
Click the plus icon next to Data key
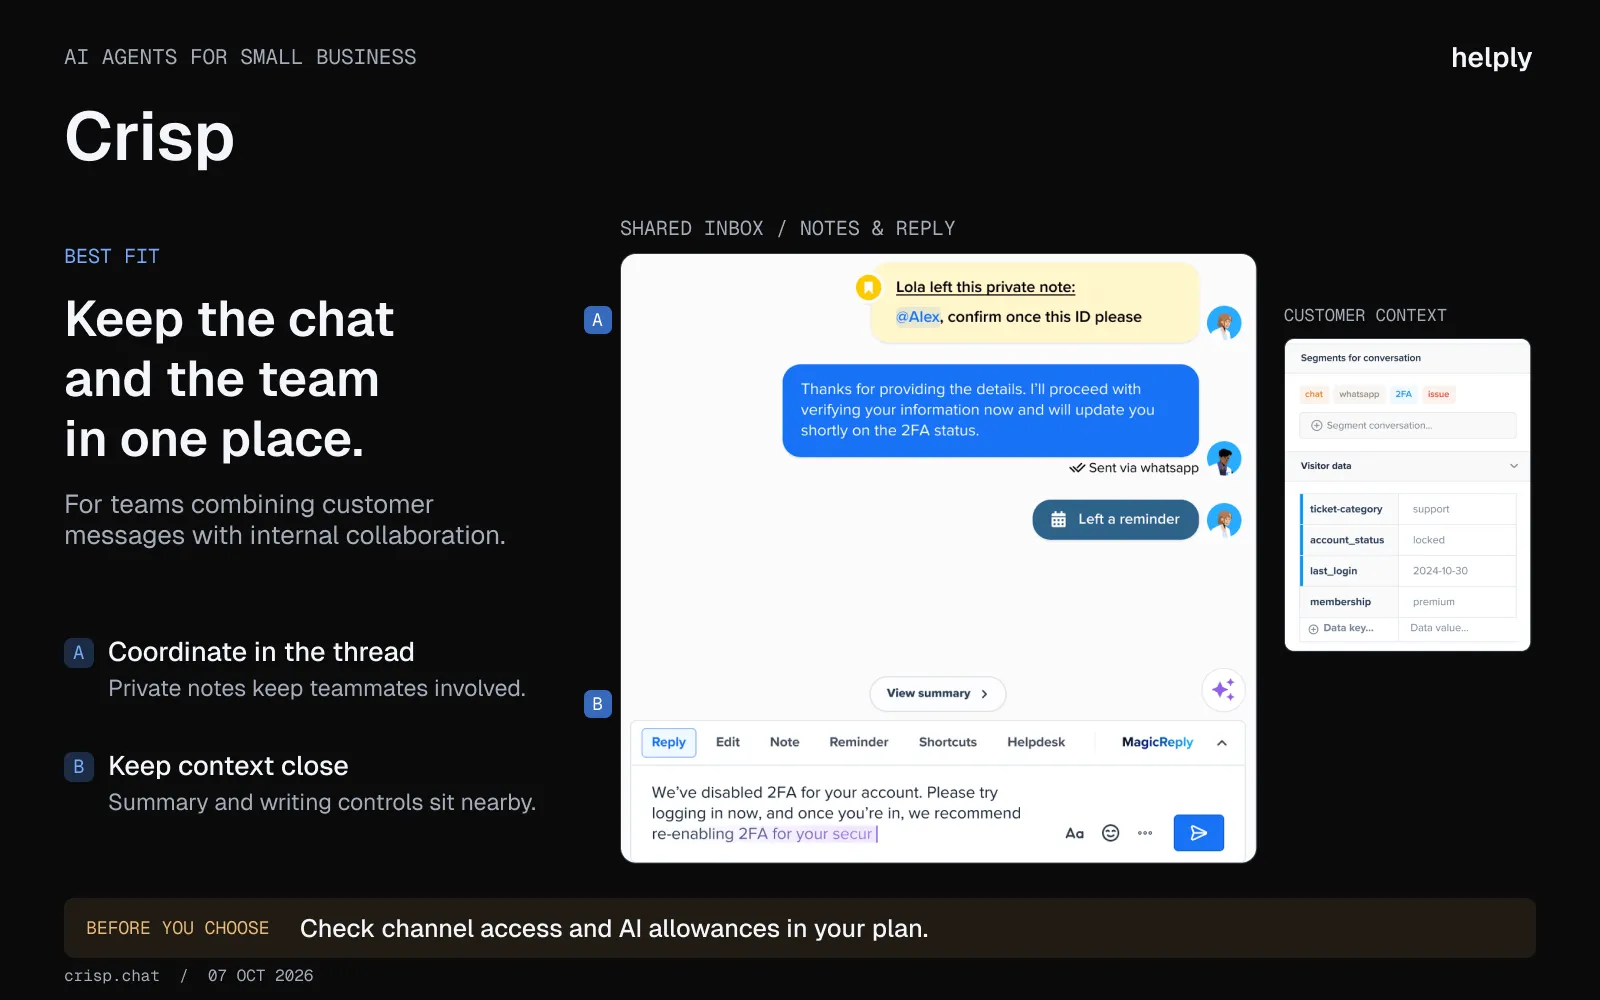pos(1313,629)
